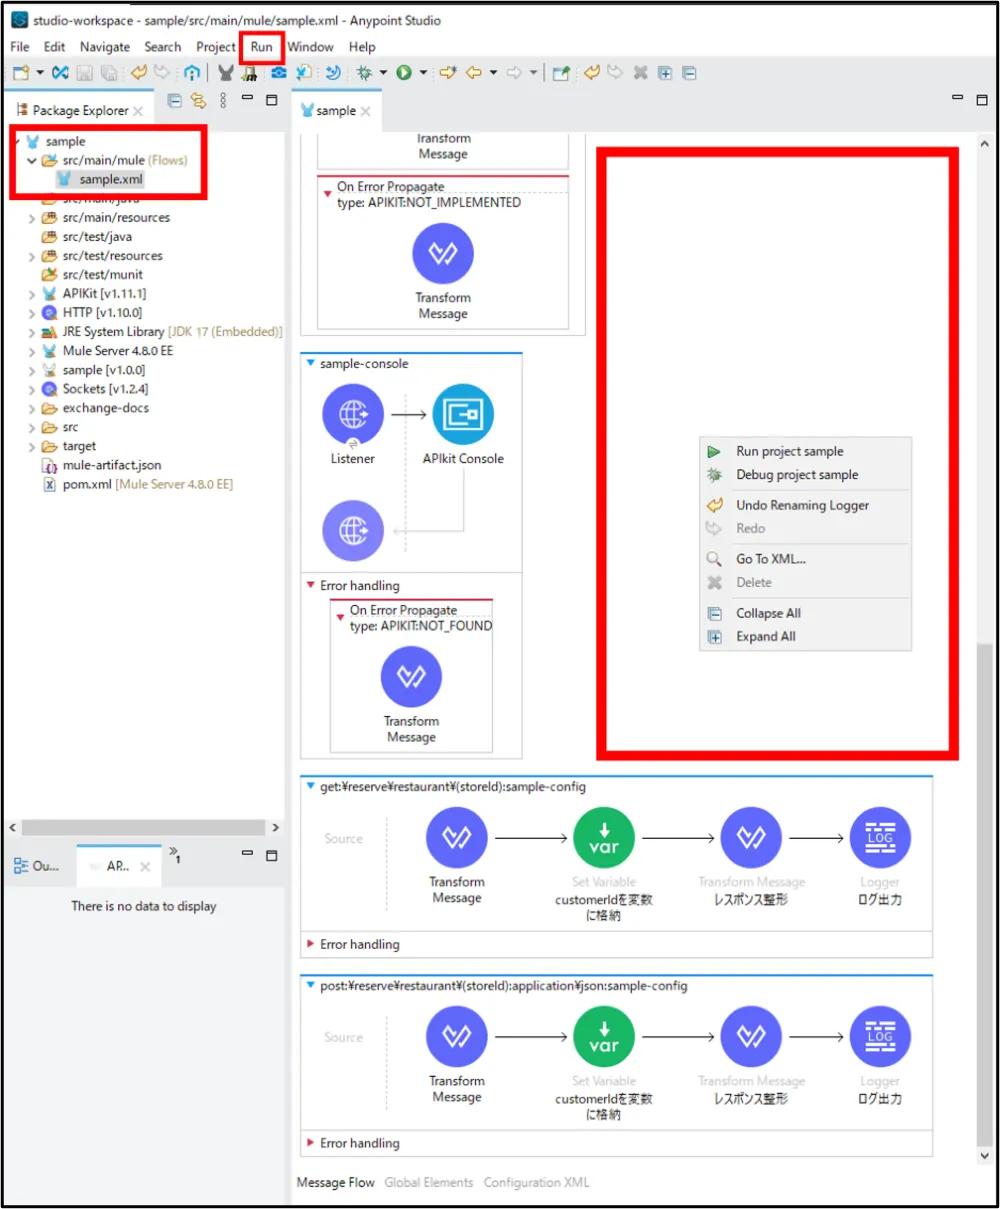Select the Set Variable node in the post flow
The height and width of the screenshot is (1209, 1000).
(604, 1037)
